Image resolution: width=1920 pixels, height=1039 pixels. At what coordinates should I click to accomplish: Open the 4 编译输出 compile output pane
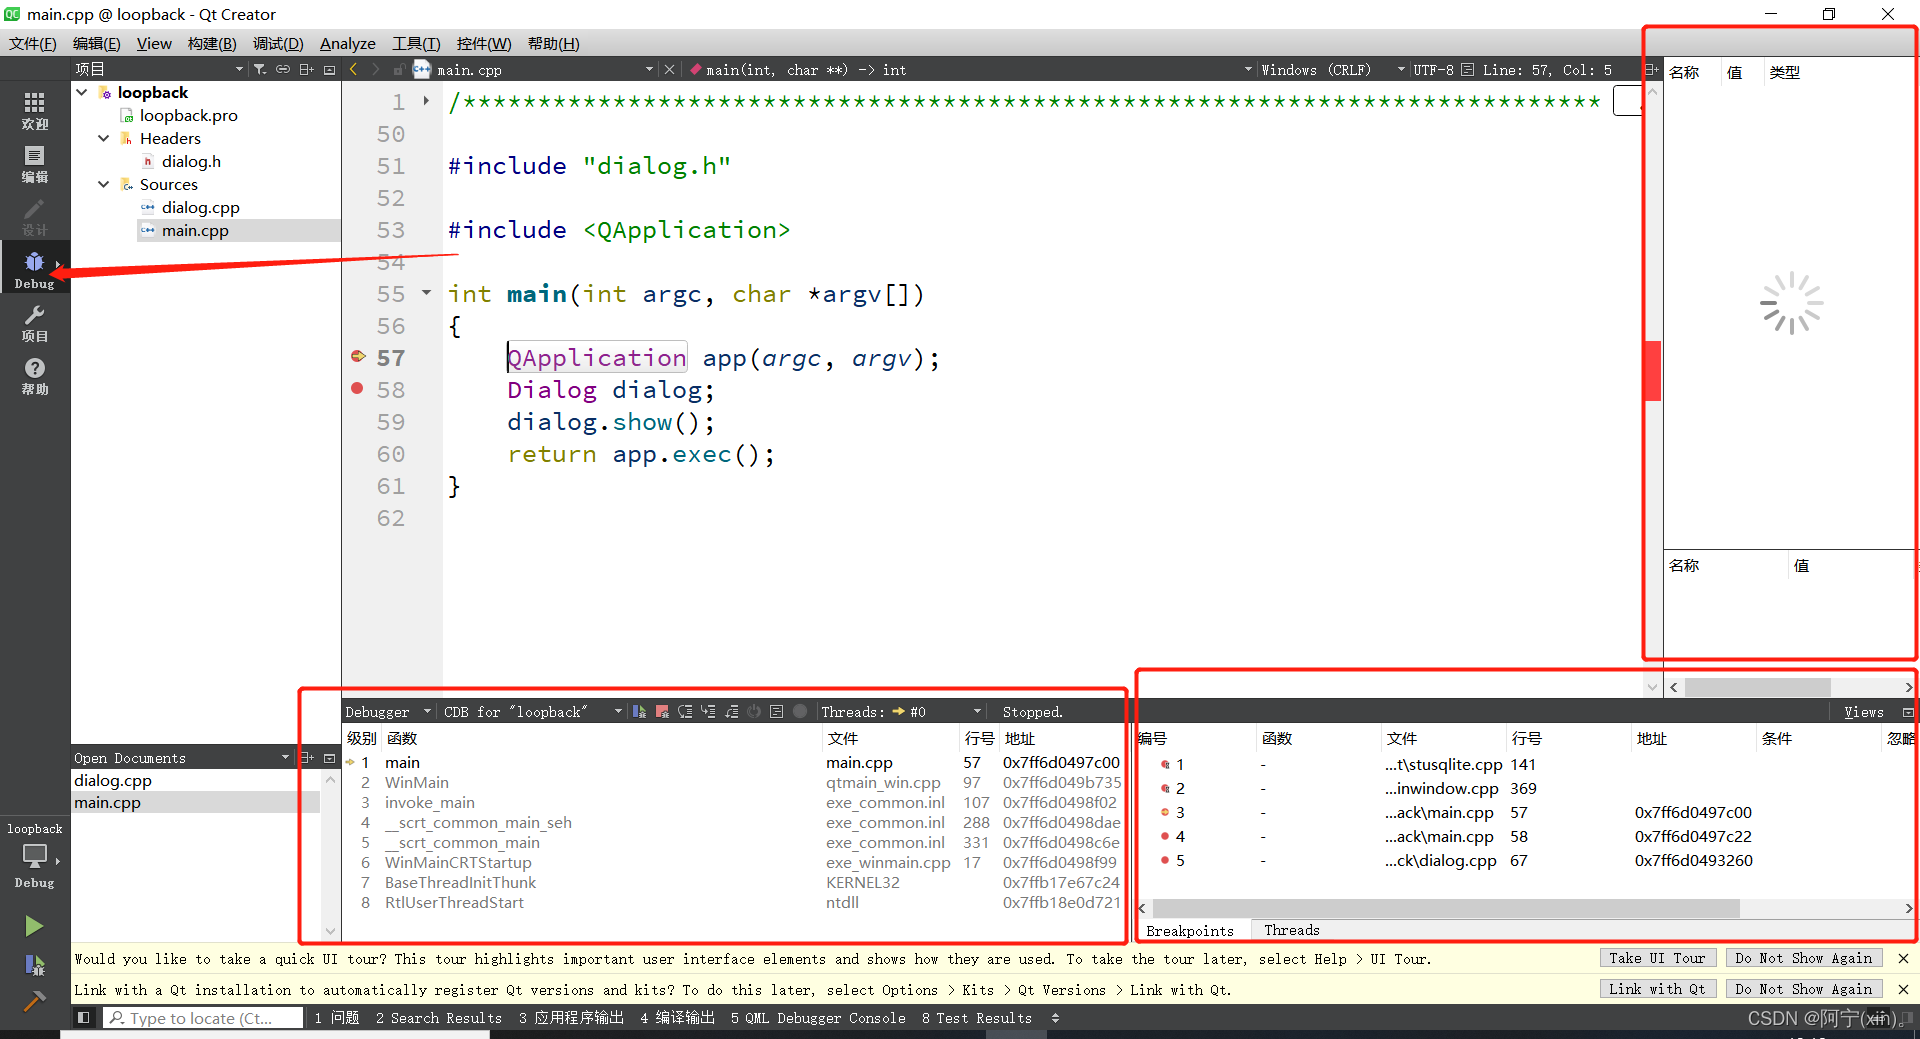(x=677, y=1018)
